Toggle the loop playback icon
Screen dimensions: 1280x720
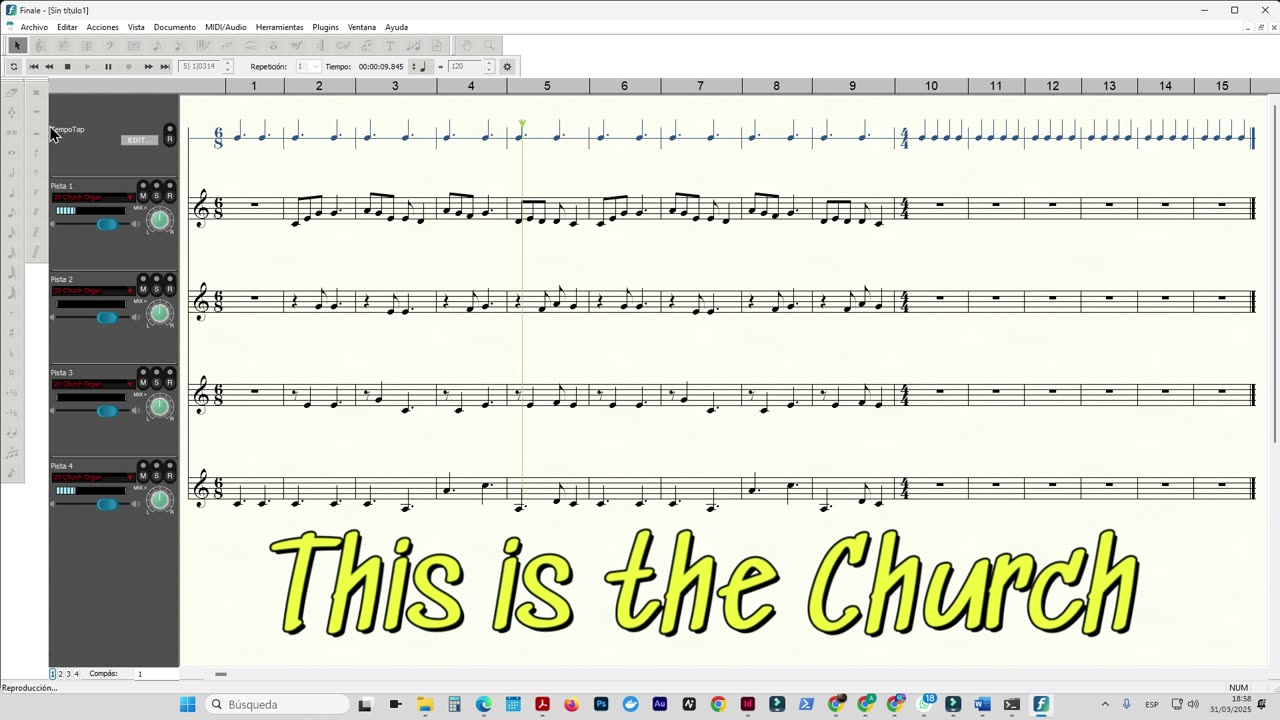14,67
